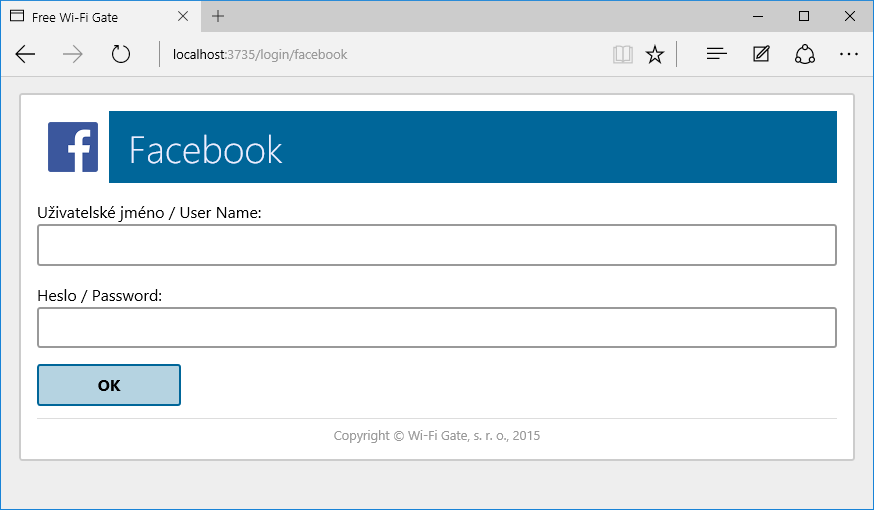Click the User Name input field

point(437,245)
